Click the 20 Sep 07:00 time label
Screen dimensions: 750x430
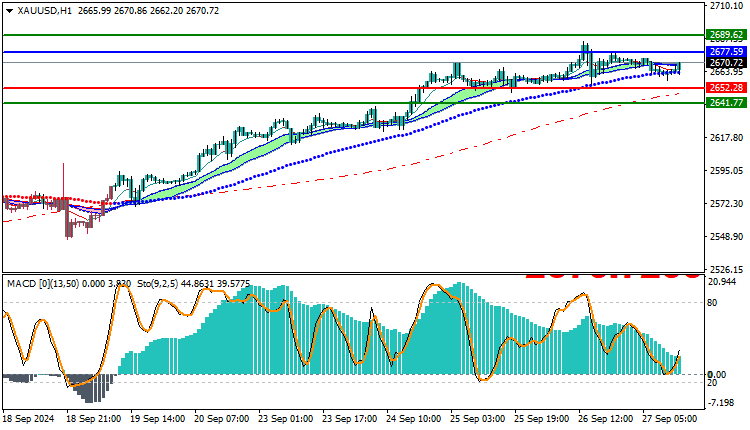click(x=222, y=419)
